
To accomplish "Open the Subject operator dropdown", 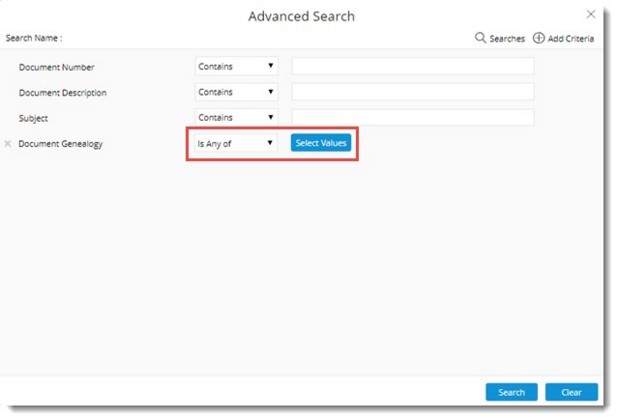I will (236, 118).
